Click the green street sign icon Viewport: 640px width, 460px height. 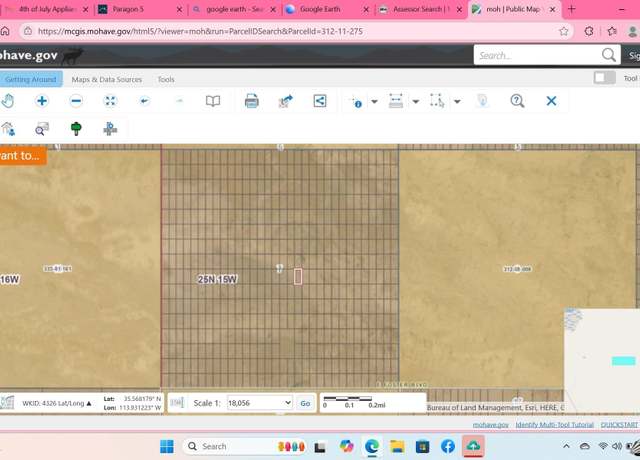(x=76, y=129)
